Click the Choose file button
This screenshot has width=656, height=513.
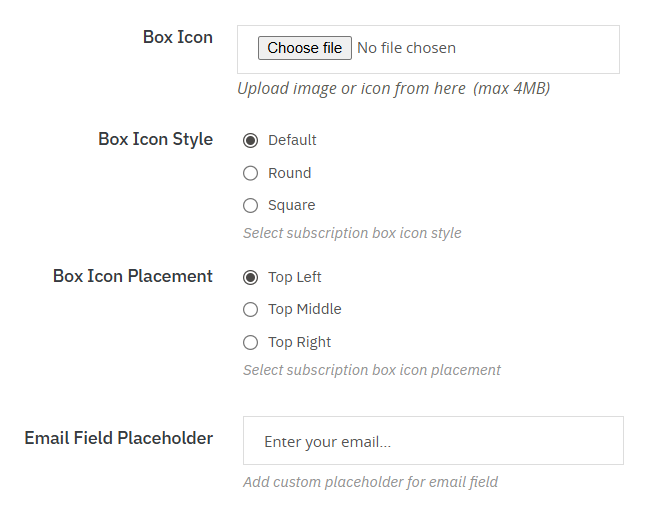(x=305, y=48)
